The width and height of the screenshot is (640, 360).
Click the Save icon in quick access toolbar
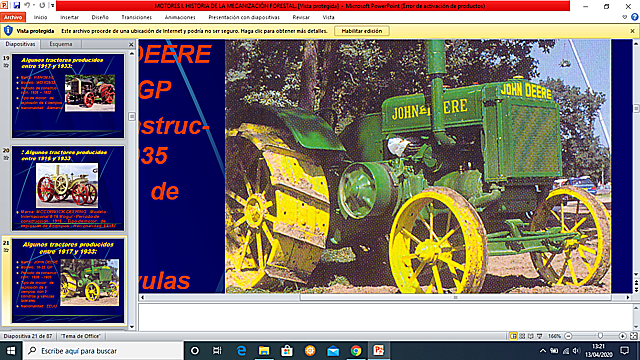click(x=17, y=6)
